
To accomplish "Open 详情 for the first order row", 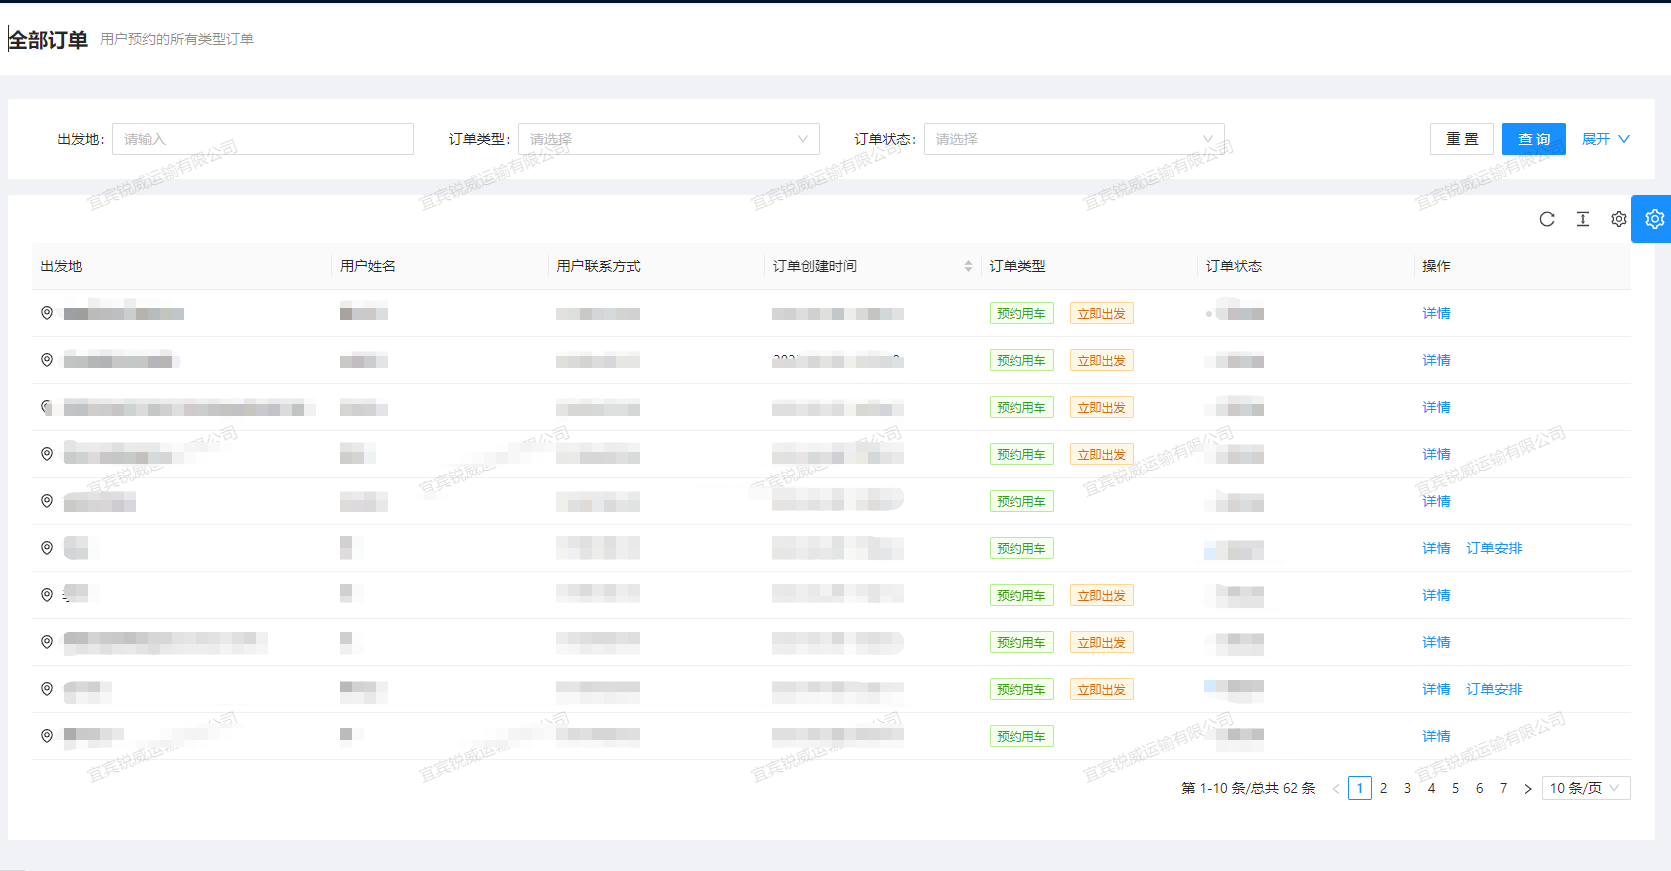I will click(x=1436, y=313).
